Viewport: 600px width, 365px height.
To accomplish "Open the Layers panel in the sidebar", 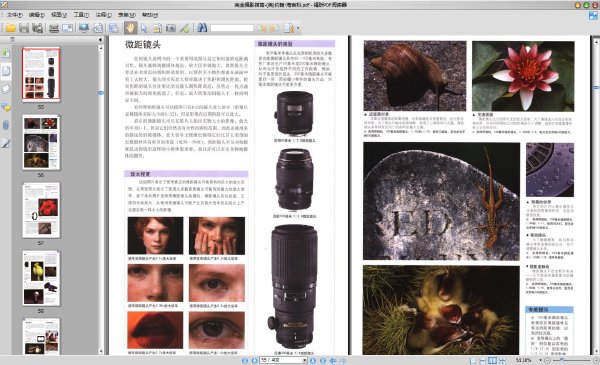I will 6,89.
